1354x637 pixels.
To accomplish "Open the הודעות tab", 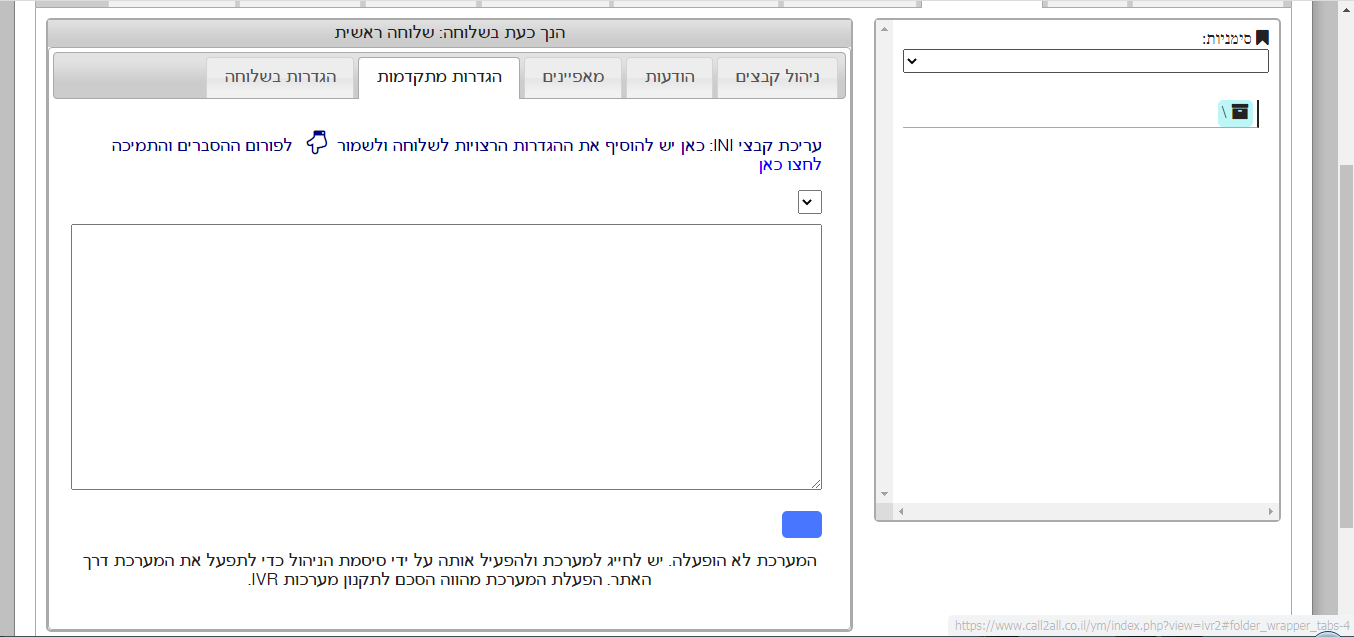I will (668, 77).
